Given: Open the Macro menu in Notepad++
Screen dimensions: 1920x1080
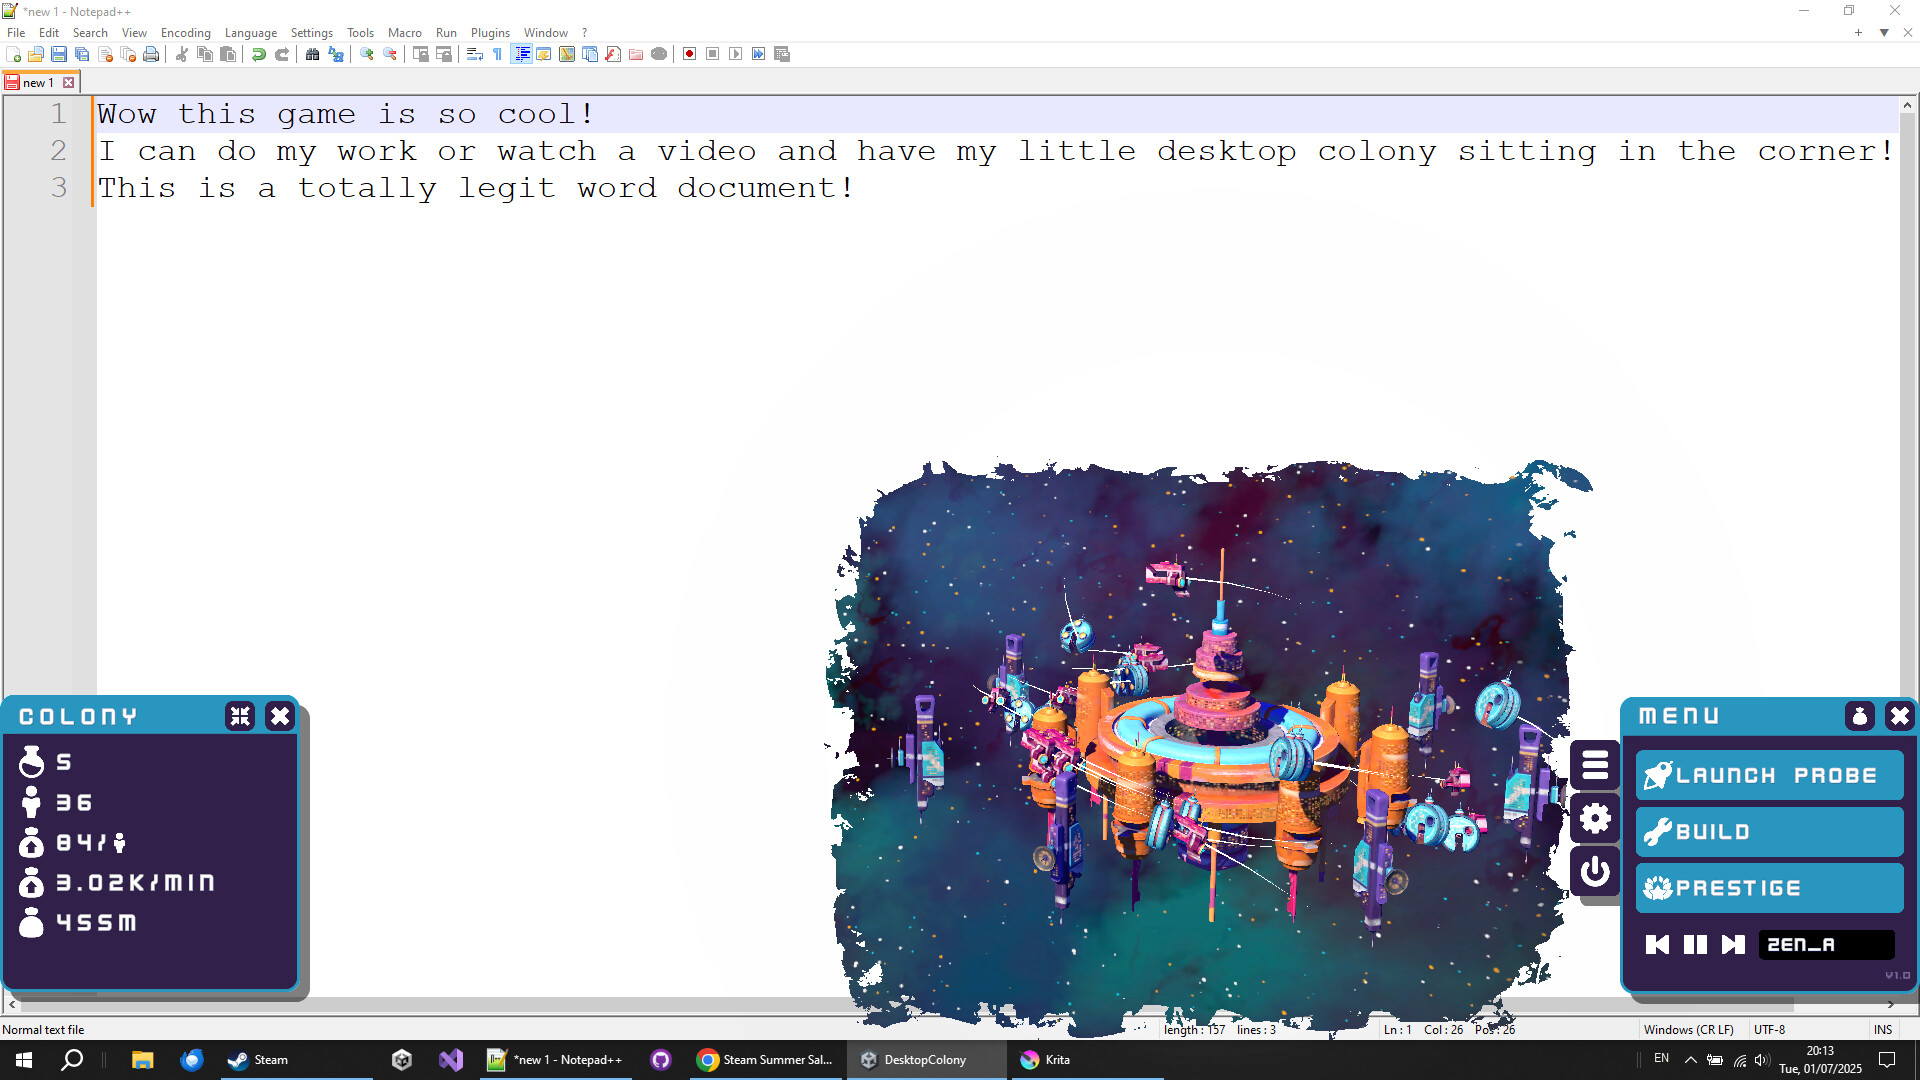Looking at the screenshot, I should tap(405, 32).
